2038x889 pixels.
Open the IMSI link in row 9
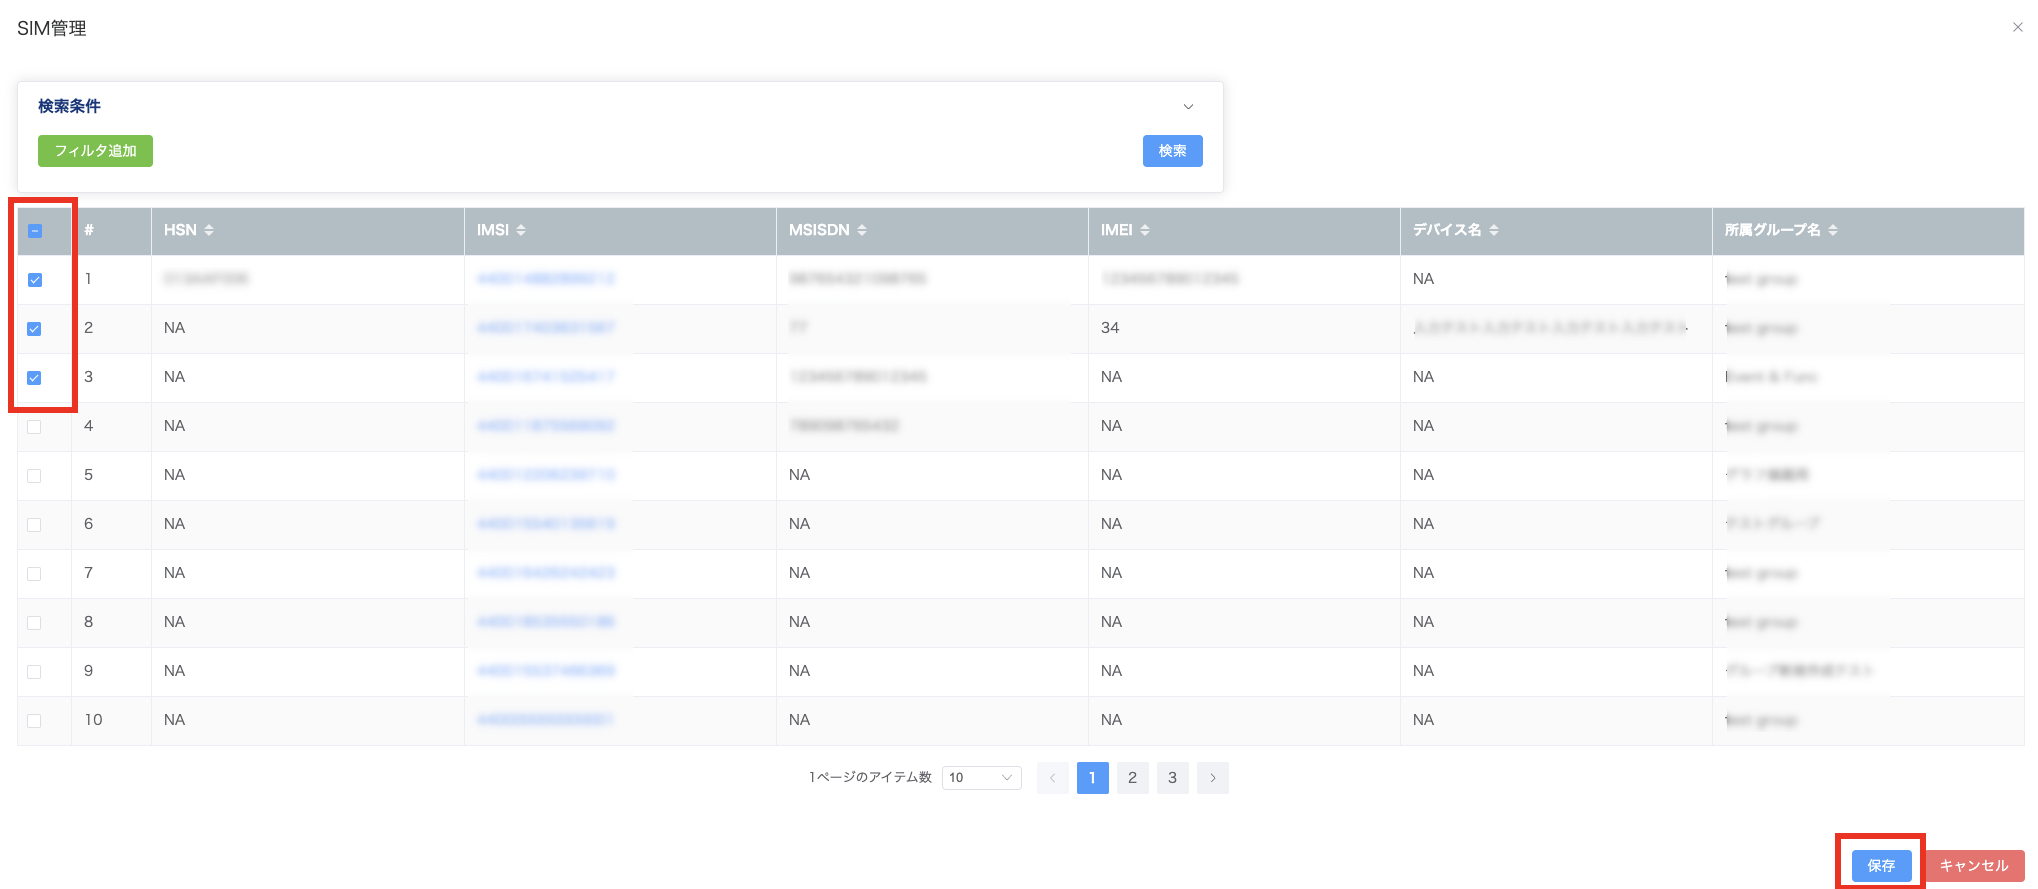click(x=546, y=671)
